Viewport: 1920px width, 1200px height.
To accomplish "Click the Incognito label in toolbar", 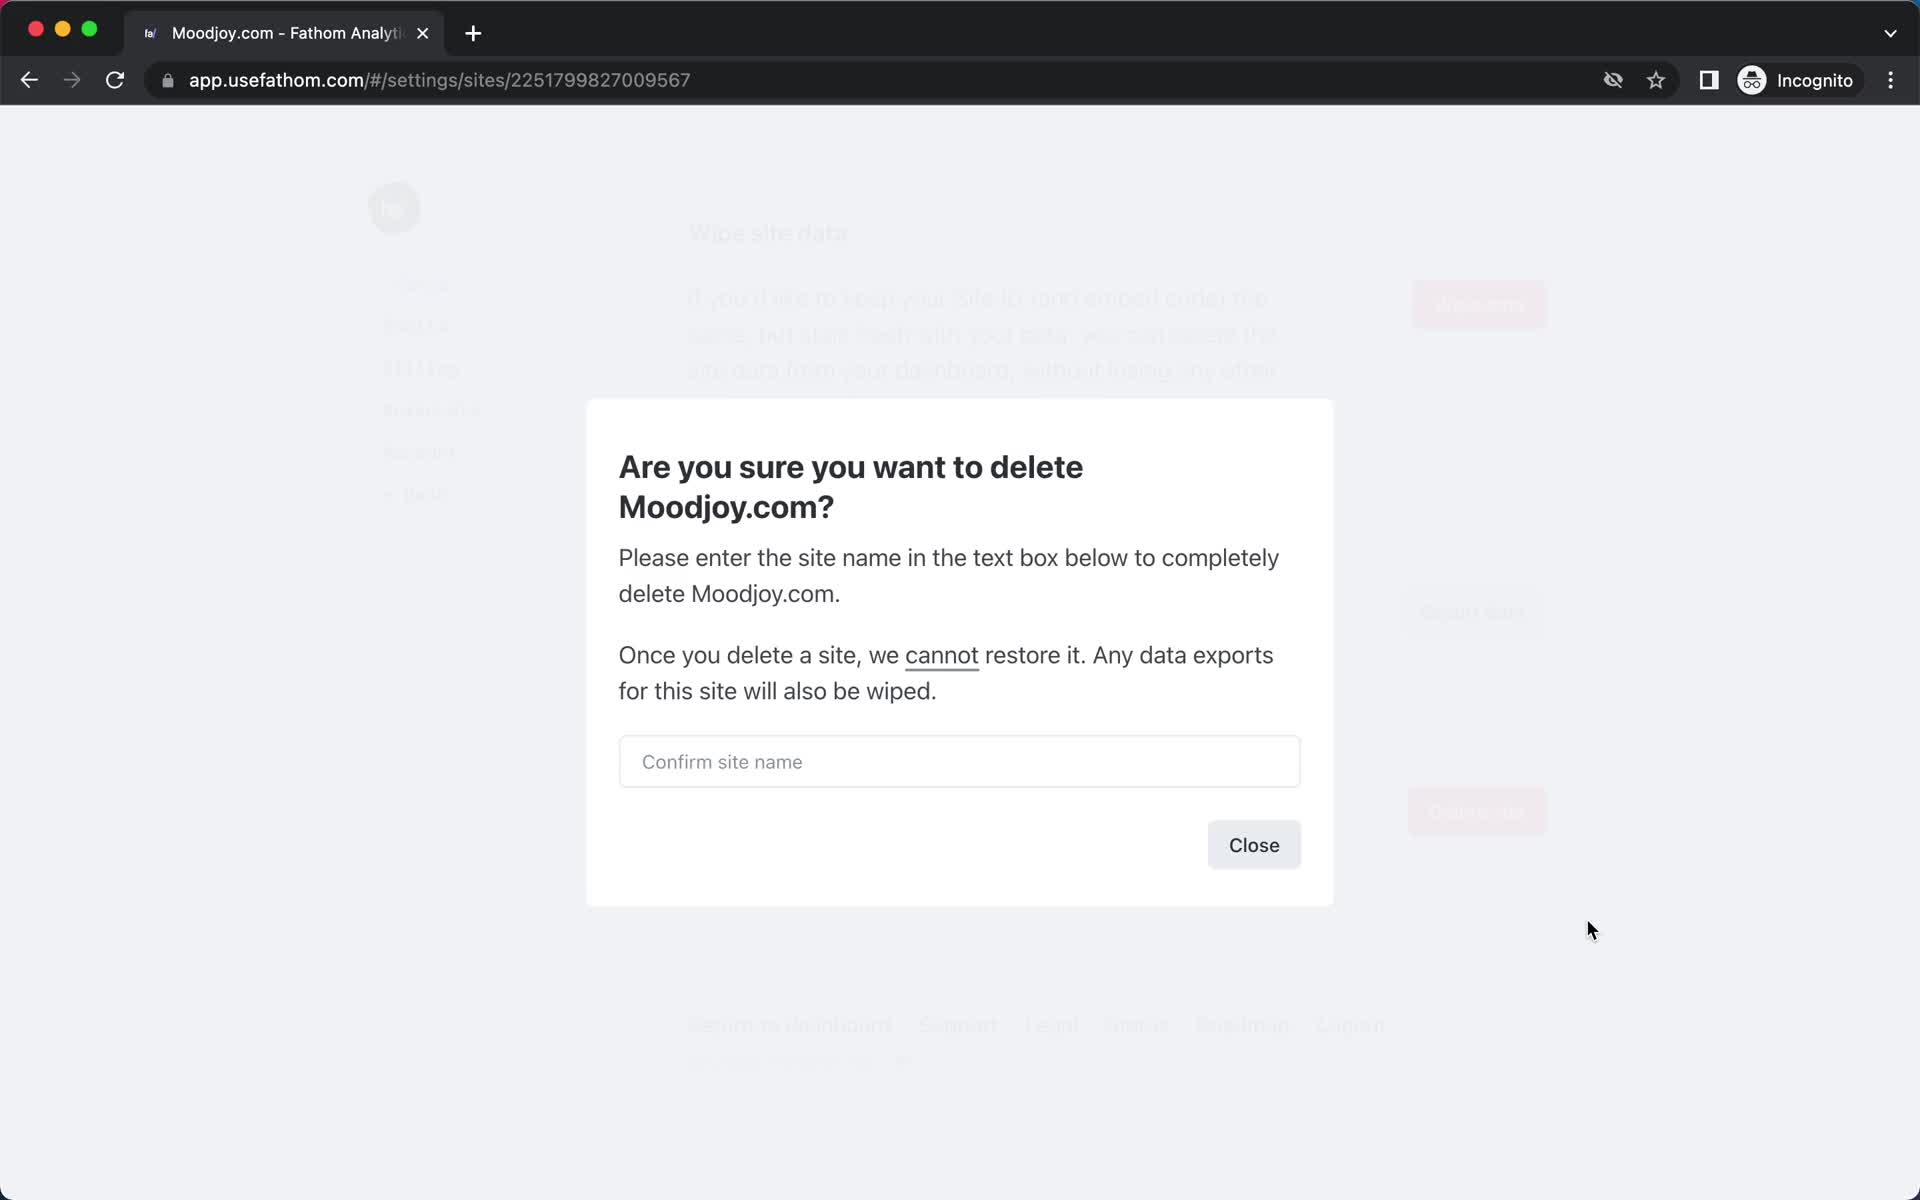I will [x=1816, y=80].
